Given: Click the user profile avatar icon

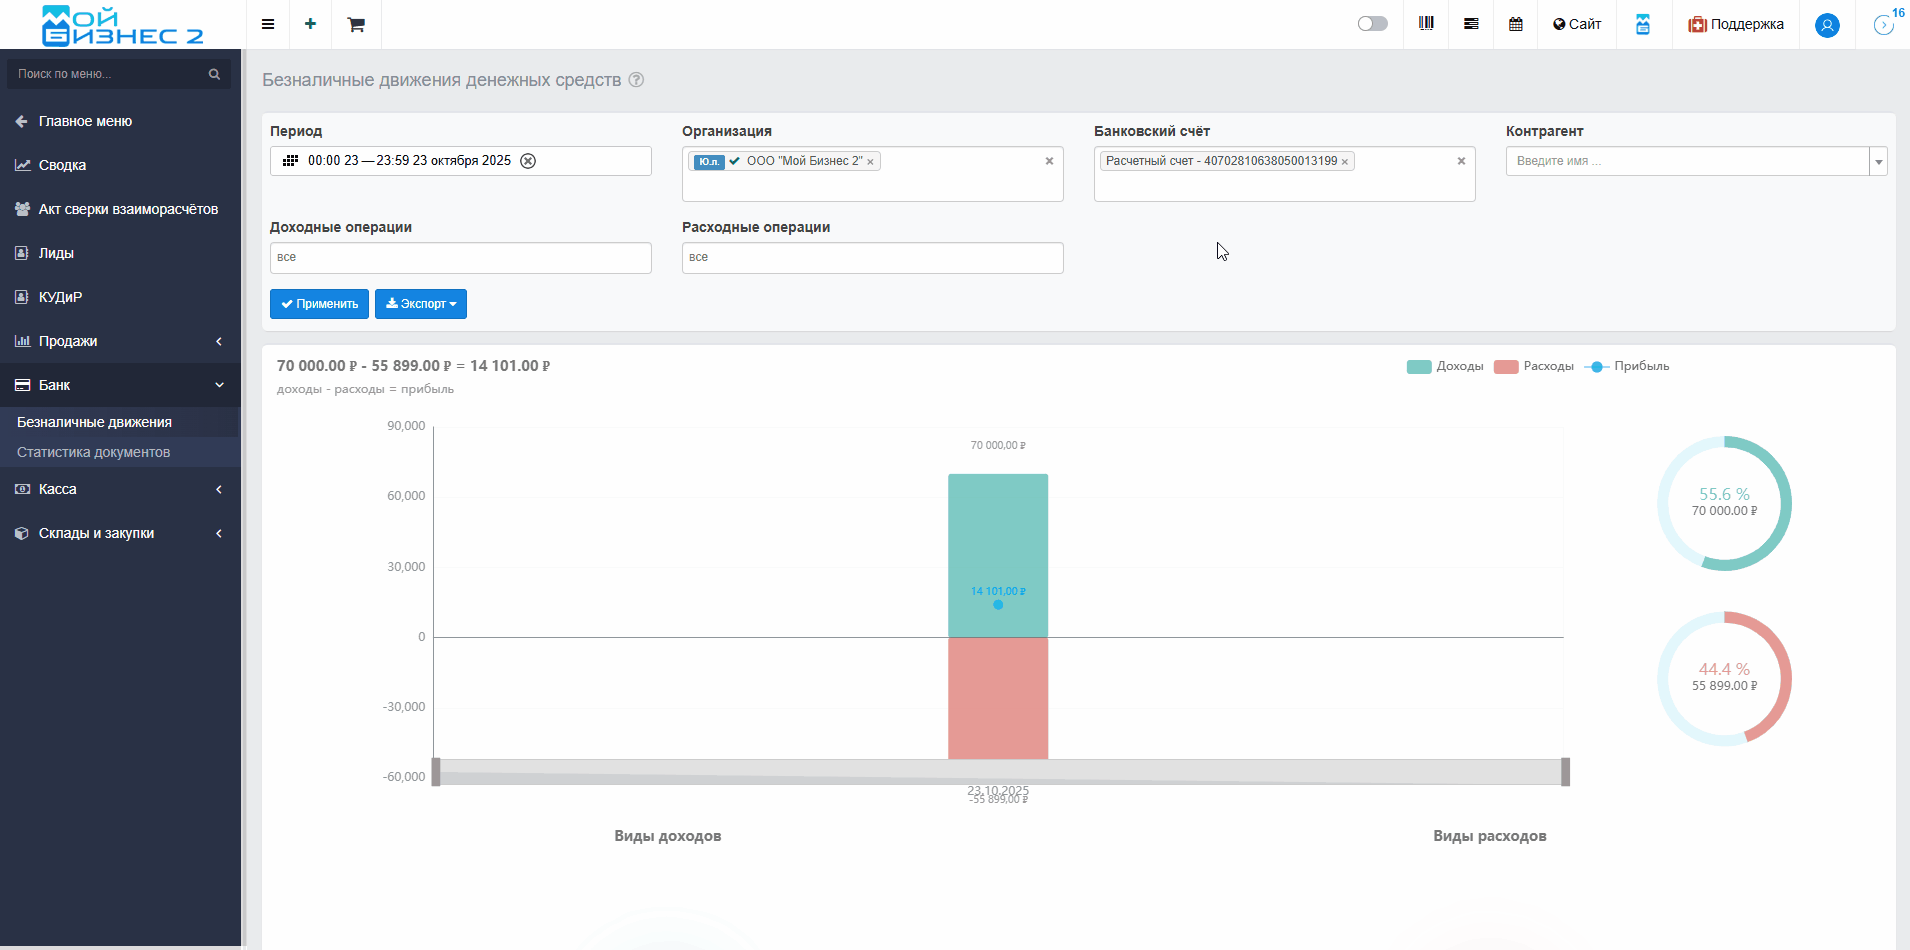Looking at the screenshot, I should pos(1827,25).
